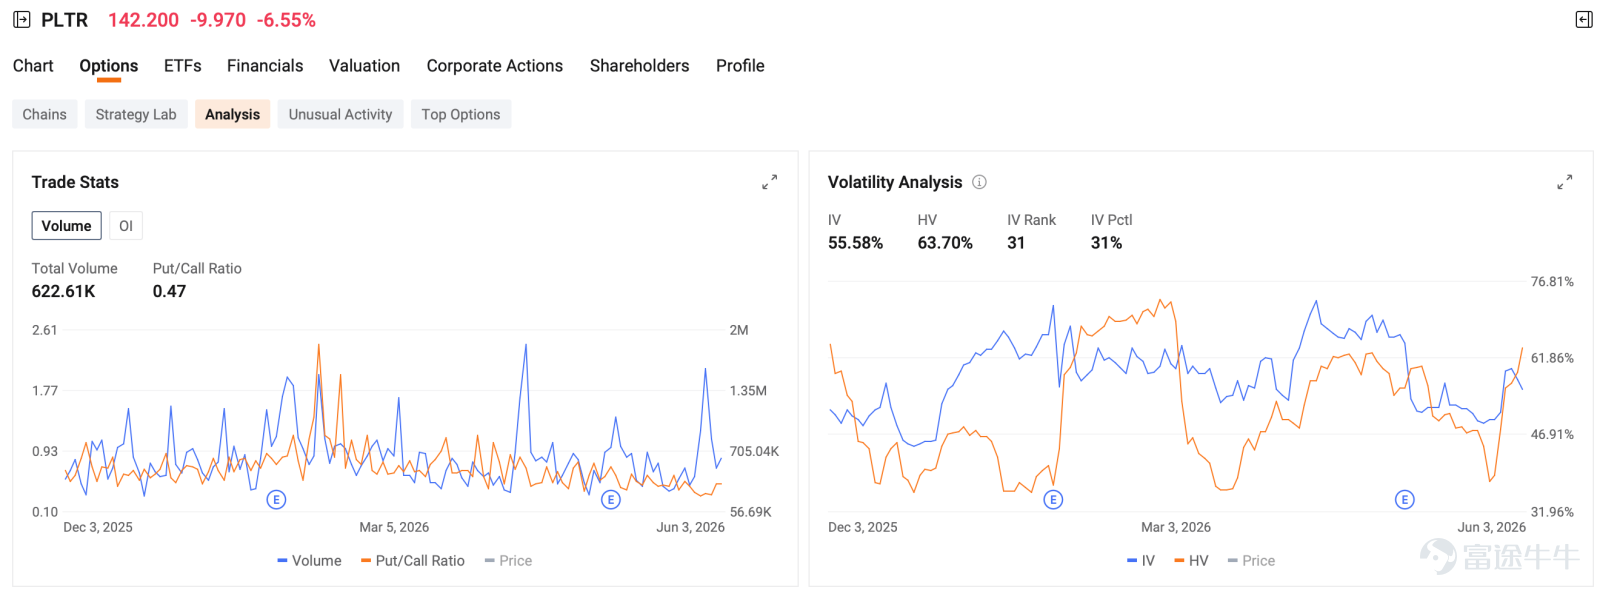Viewport: 1600px width, 593px height.
Task: Toggle the IV line in Volatility legend
Action: 1140,561
